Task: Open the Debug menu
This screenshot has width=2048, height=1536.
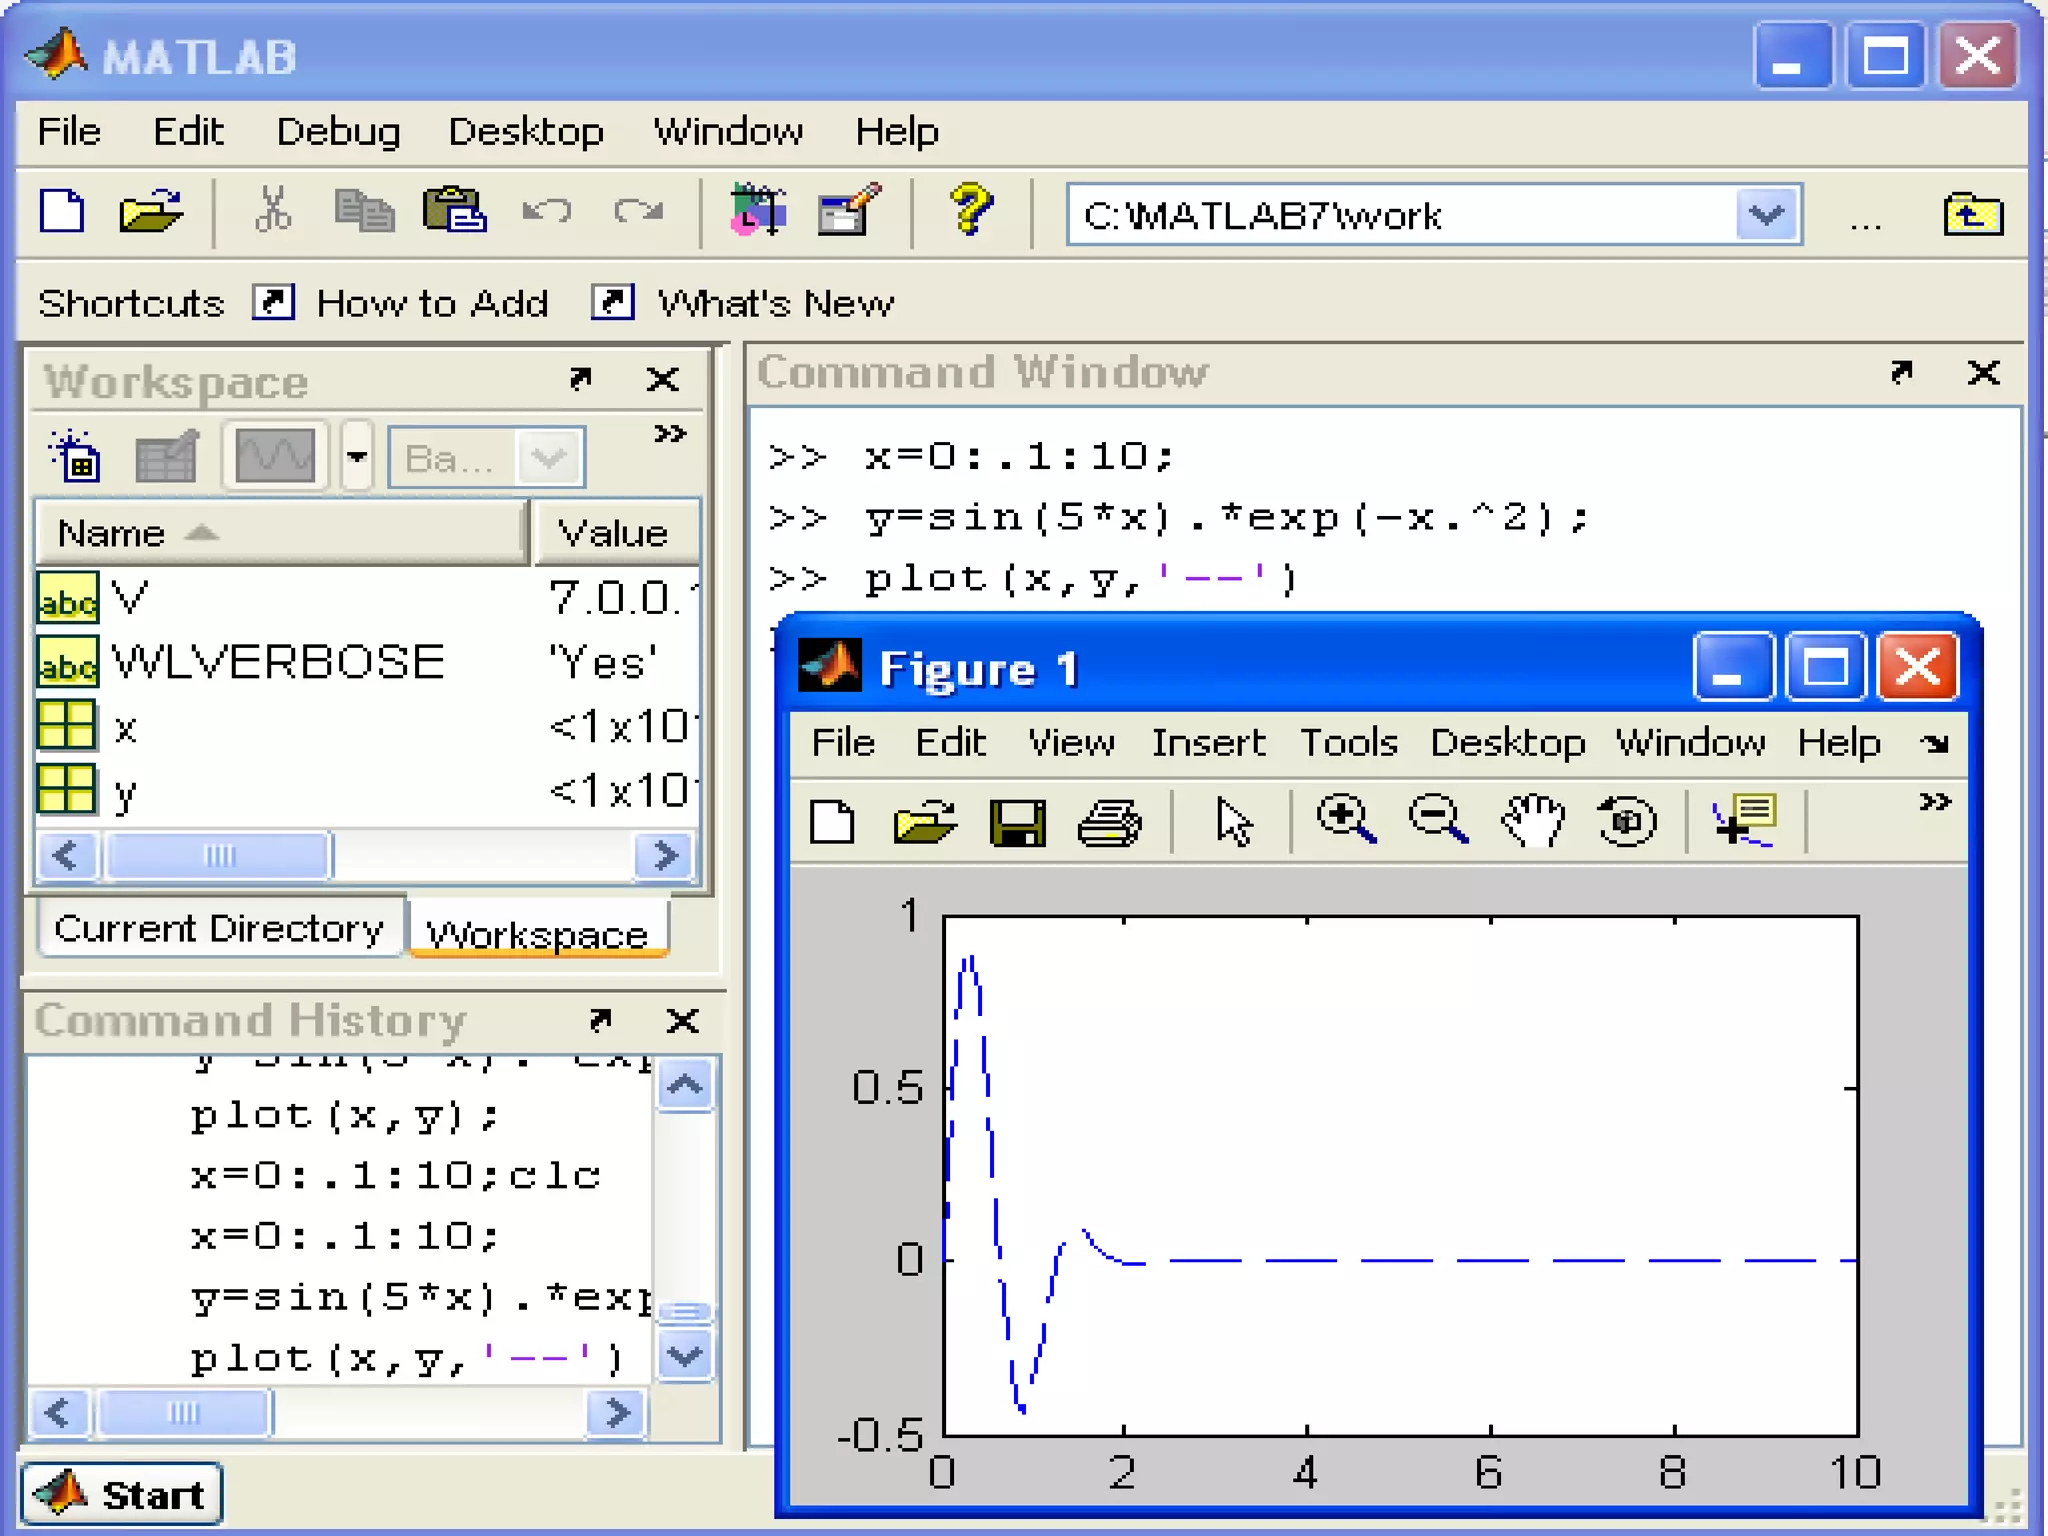Action: pyautogui.click(x=337, y=132)
